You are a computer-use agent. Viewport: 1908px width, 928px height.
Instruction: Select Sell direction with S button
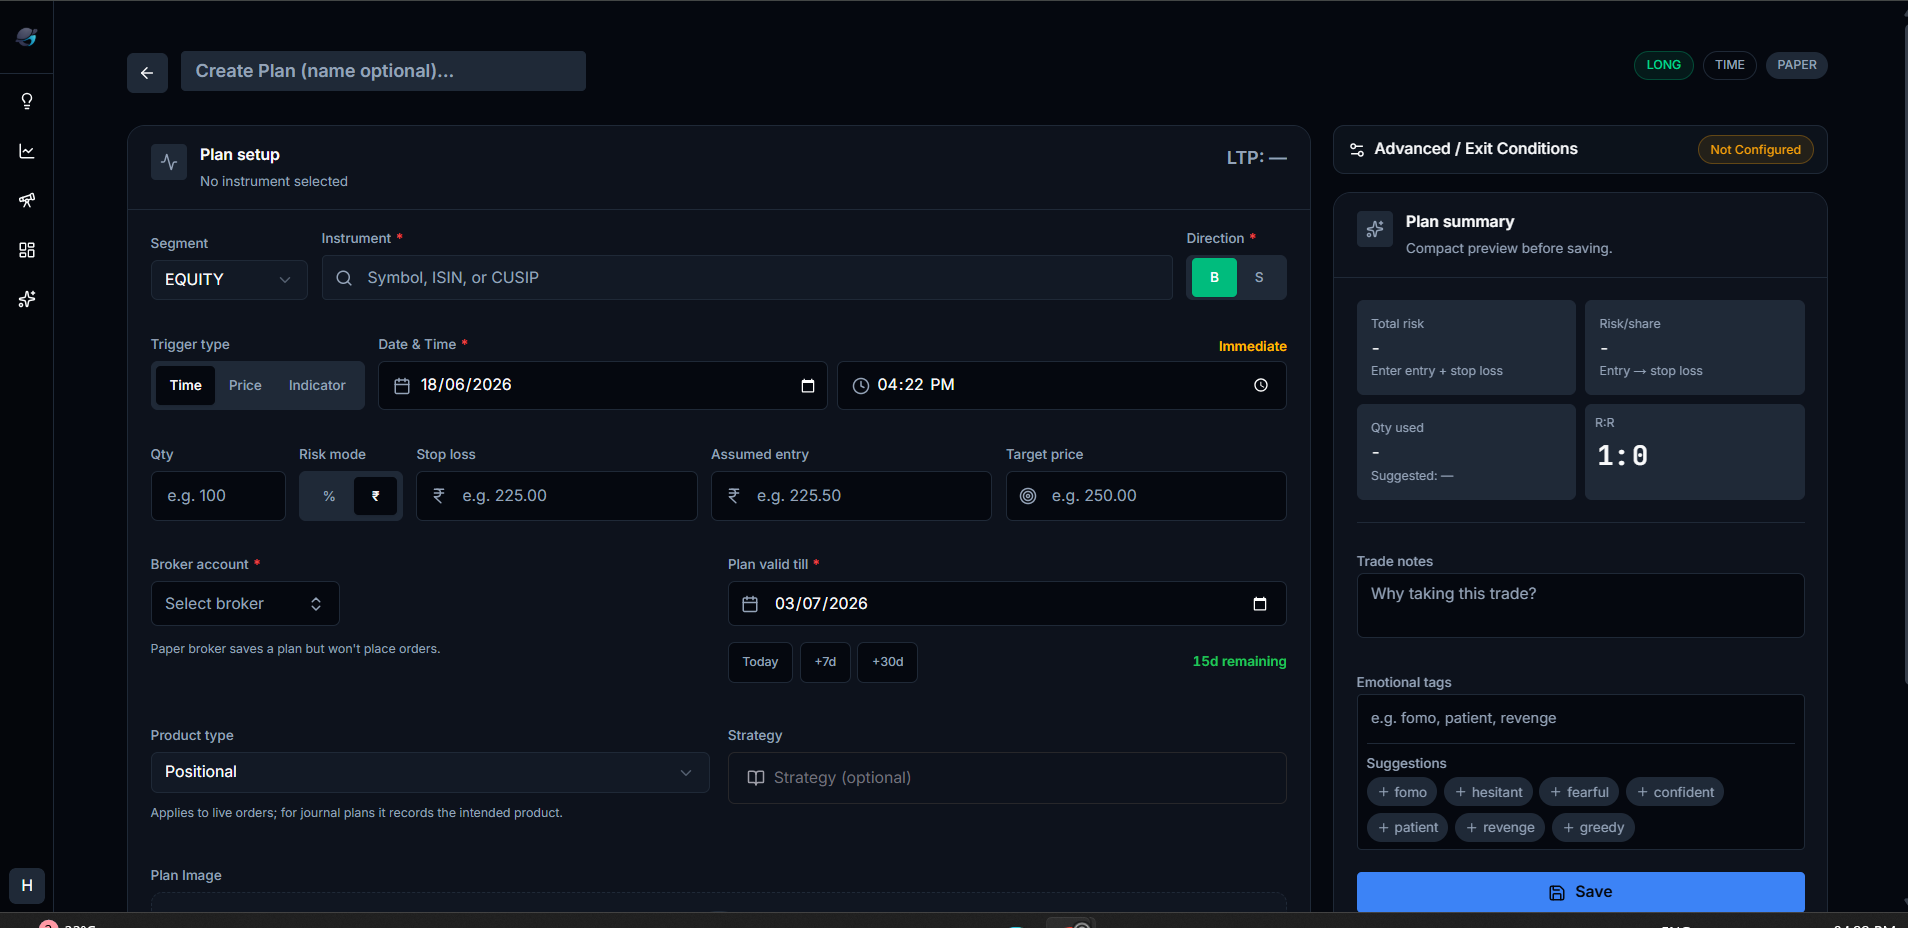1259,278
